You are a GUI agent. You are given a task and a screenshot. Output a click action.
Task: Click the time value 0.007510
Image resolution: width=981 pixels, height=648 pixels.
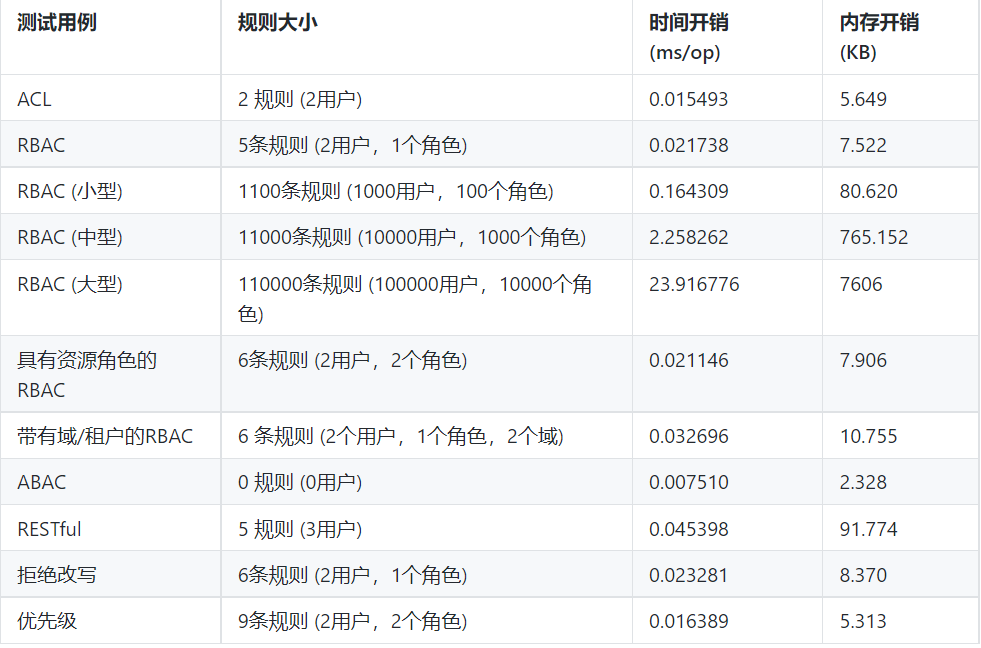(x=689, y=482)
